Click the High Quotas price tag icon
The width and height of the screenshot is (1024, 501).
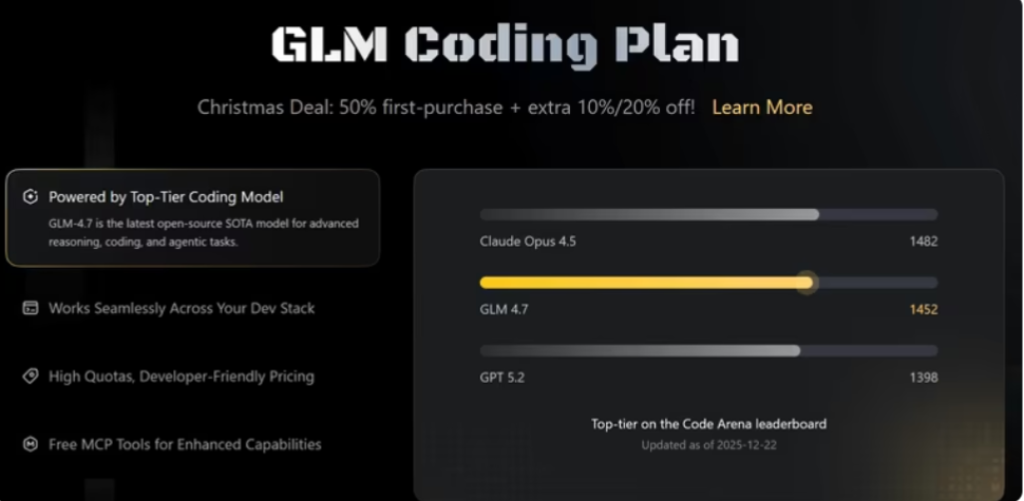click(31, 376)
